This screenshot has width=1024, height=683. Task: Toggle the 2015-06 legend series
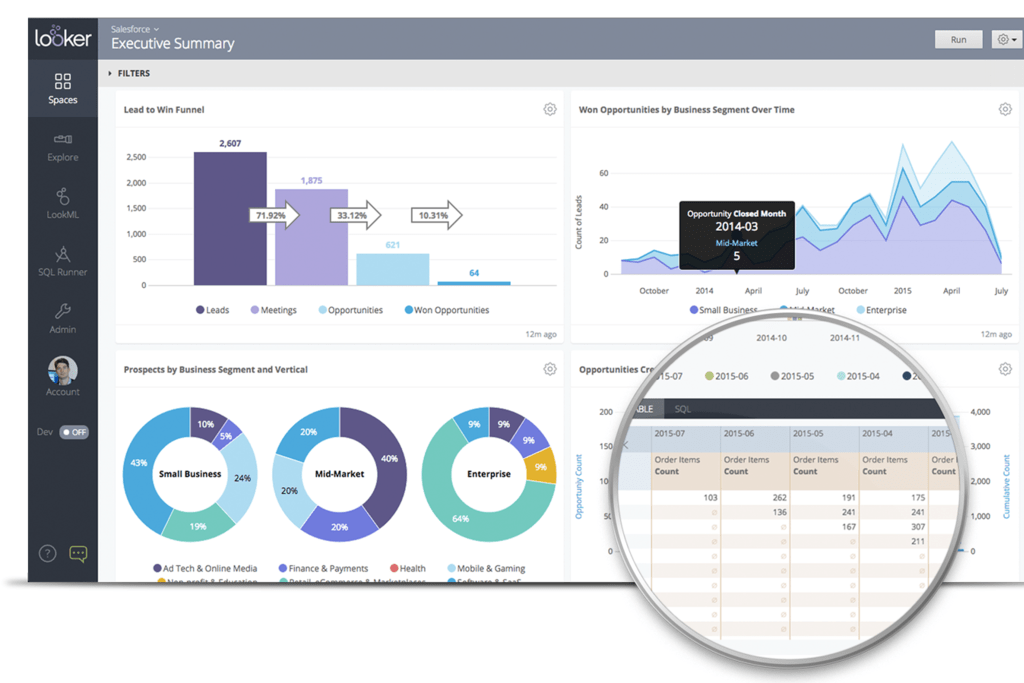click(727, 376)
